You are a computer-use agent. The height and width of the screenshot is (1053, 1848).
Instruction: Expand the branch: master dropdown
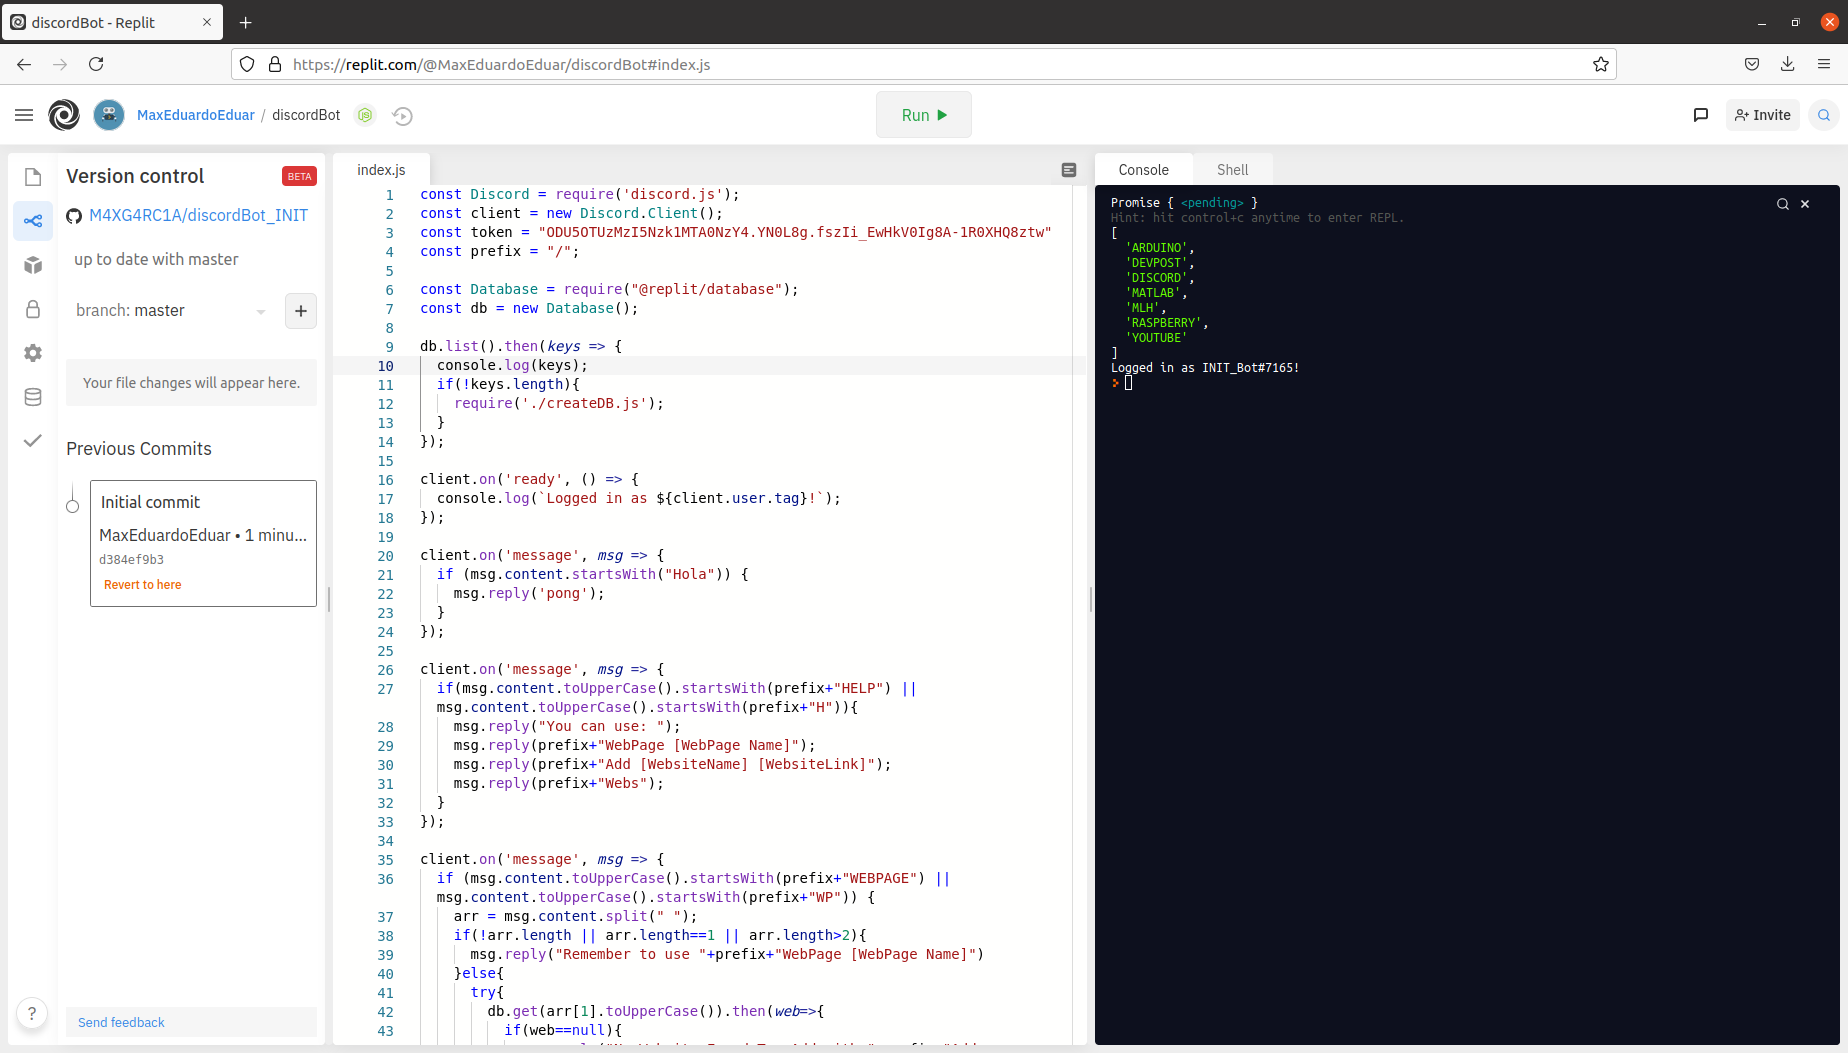pos(171,311)
